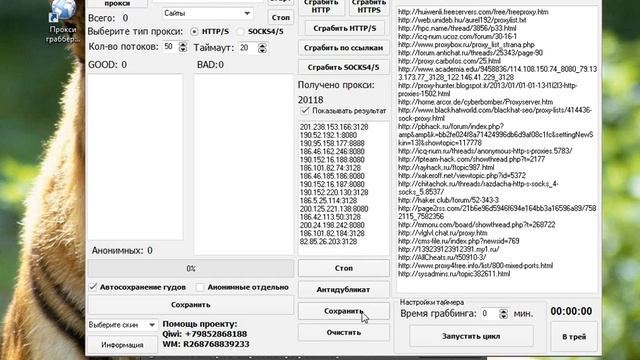
Task: Open the Прокси граббер desktop shortcut
Action: click(x=62, y=20)
